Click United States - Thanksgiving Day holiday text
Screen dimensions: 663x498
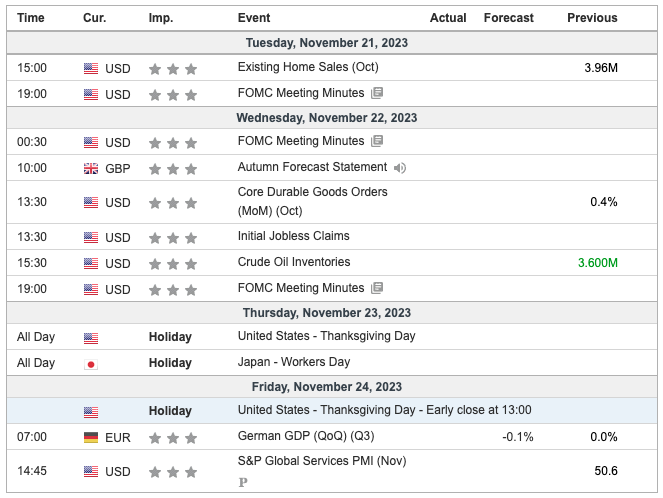[x=326, y=336]
